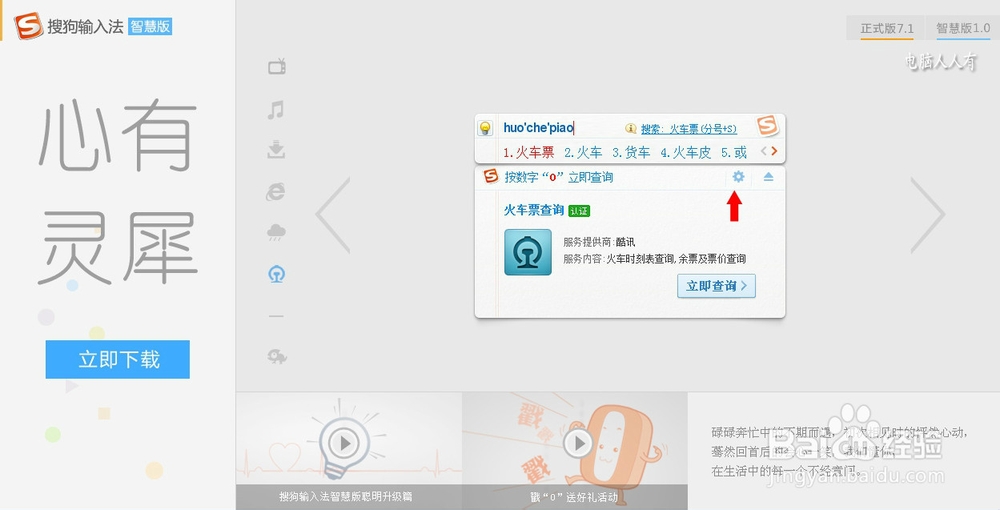Select the Internet Explorer feature icon
The width and height of the screenshot is (1000, 510).
click(276, 191)
